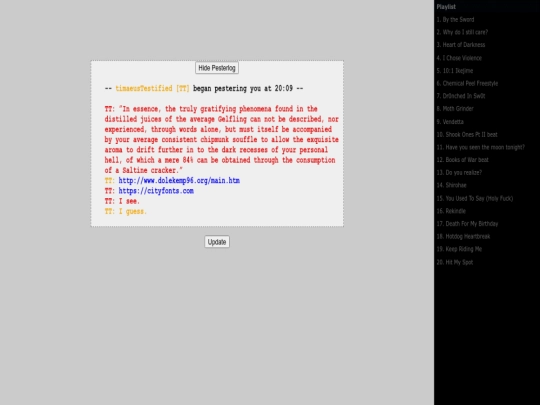Image resolution: width=540 pixels, height=405 pixels.
Task: Play track 8 Moth Grinder
Action: click(x=455, y=108)
